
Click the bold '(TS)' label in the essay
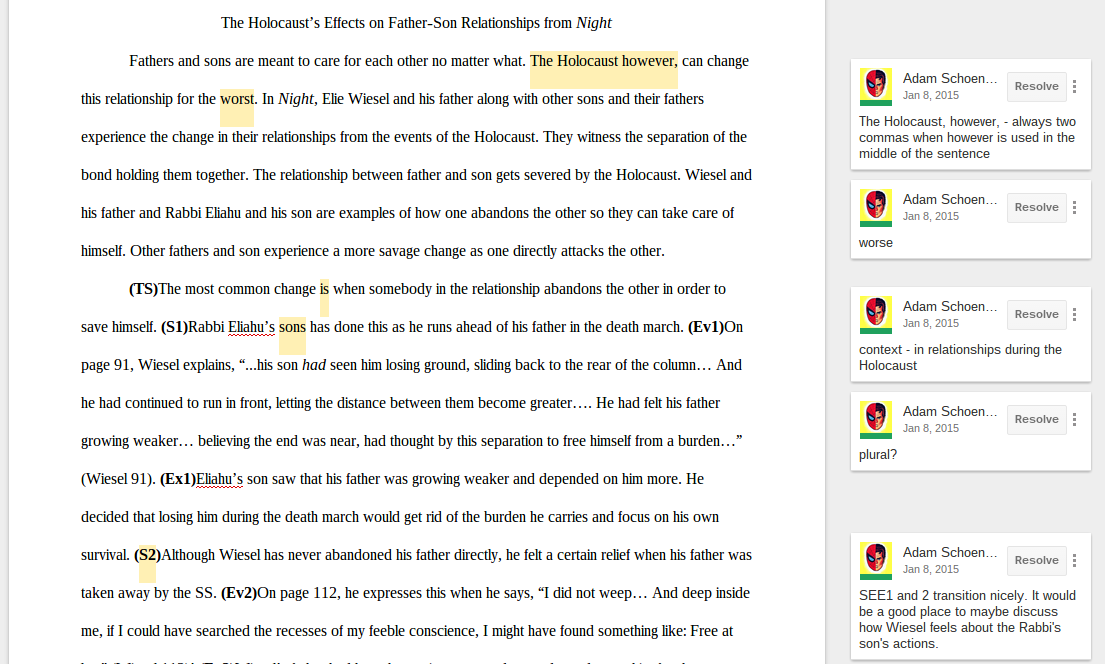[143, 290]
